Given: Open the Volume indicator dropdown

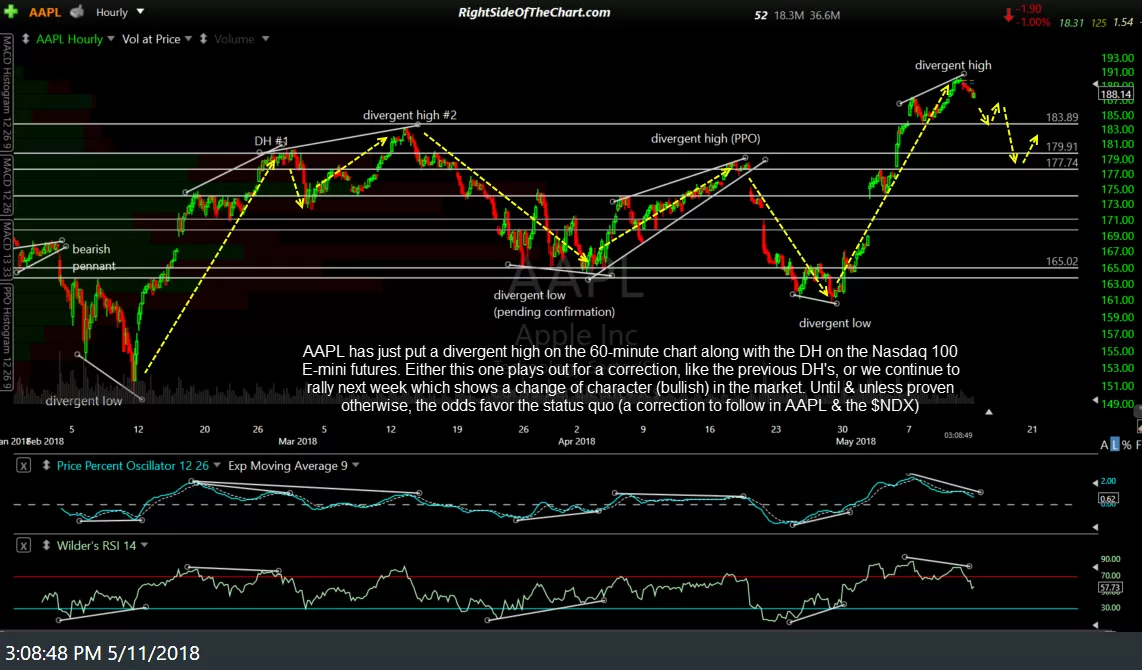Looking at the screenshot, I should pyautogui.click(x=265, y=39).
